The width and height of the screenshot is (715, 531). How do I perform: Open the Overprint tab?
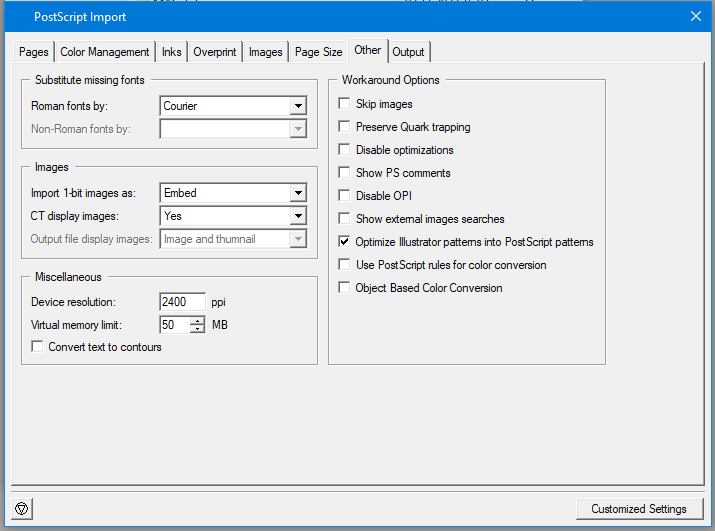point(215,52)
